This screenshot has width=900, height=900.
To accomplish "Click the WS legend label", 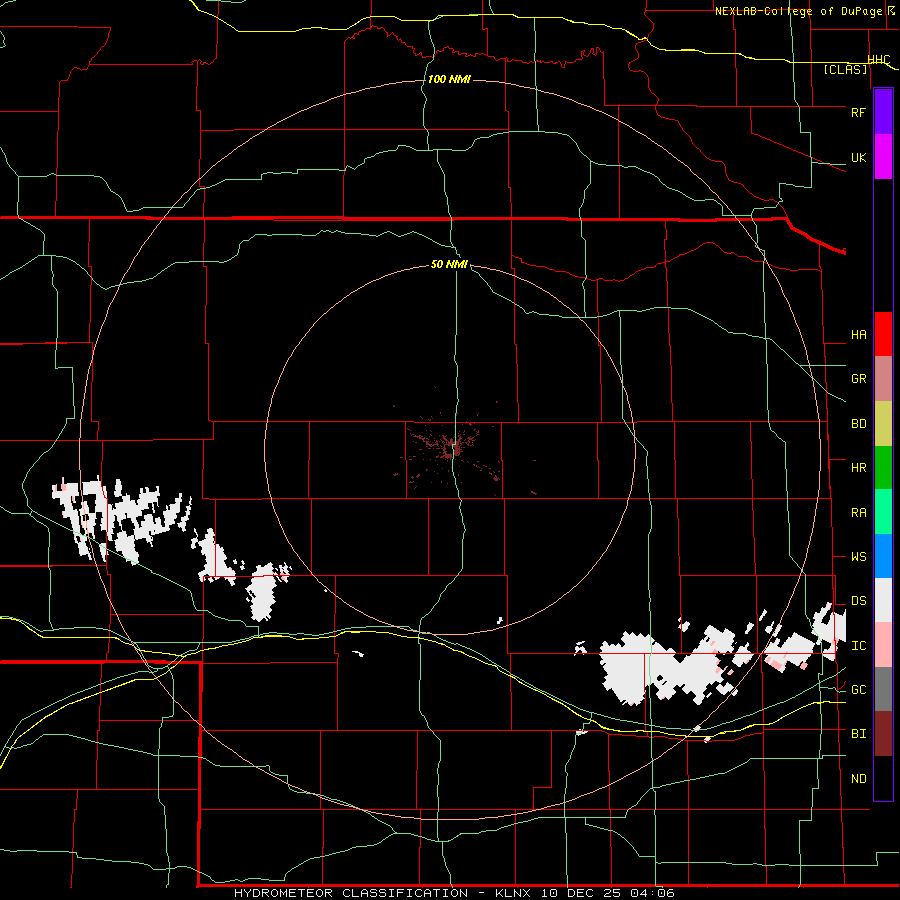I will pyautogui.click(x=859, y=557).
